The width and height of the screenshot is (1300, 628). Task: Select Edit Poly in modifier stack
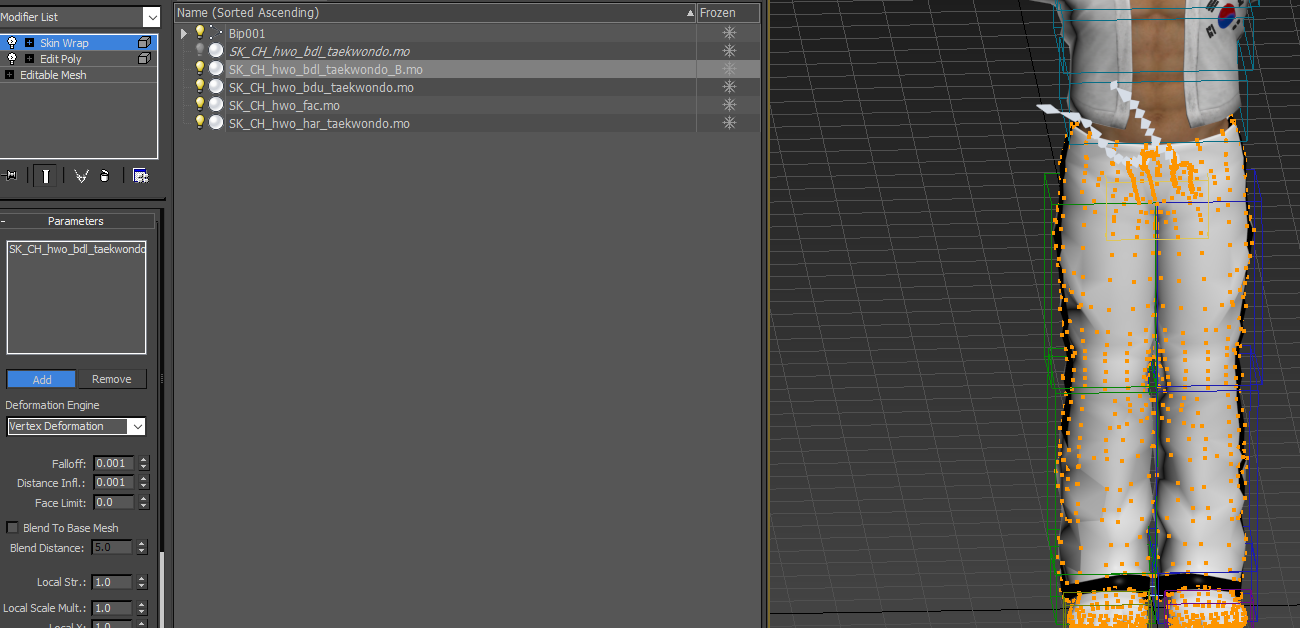point(61,59)
